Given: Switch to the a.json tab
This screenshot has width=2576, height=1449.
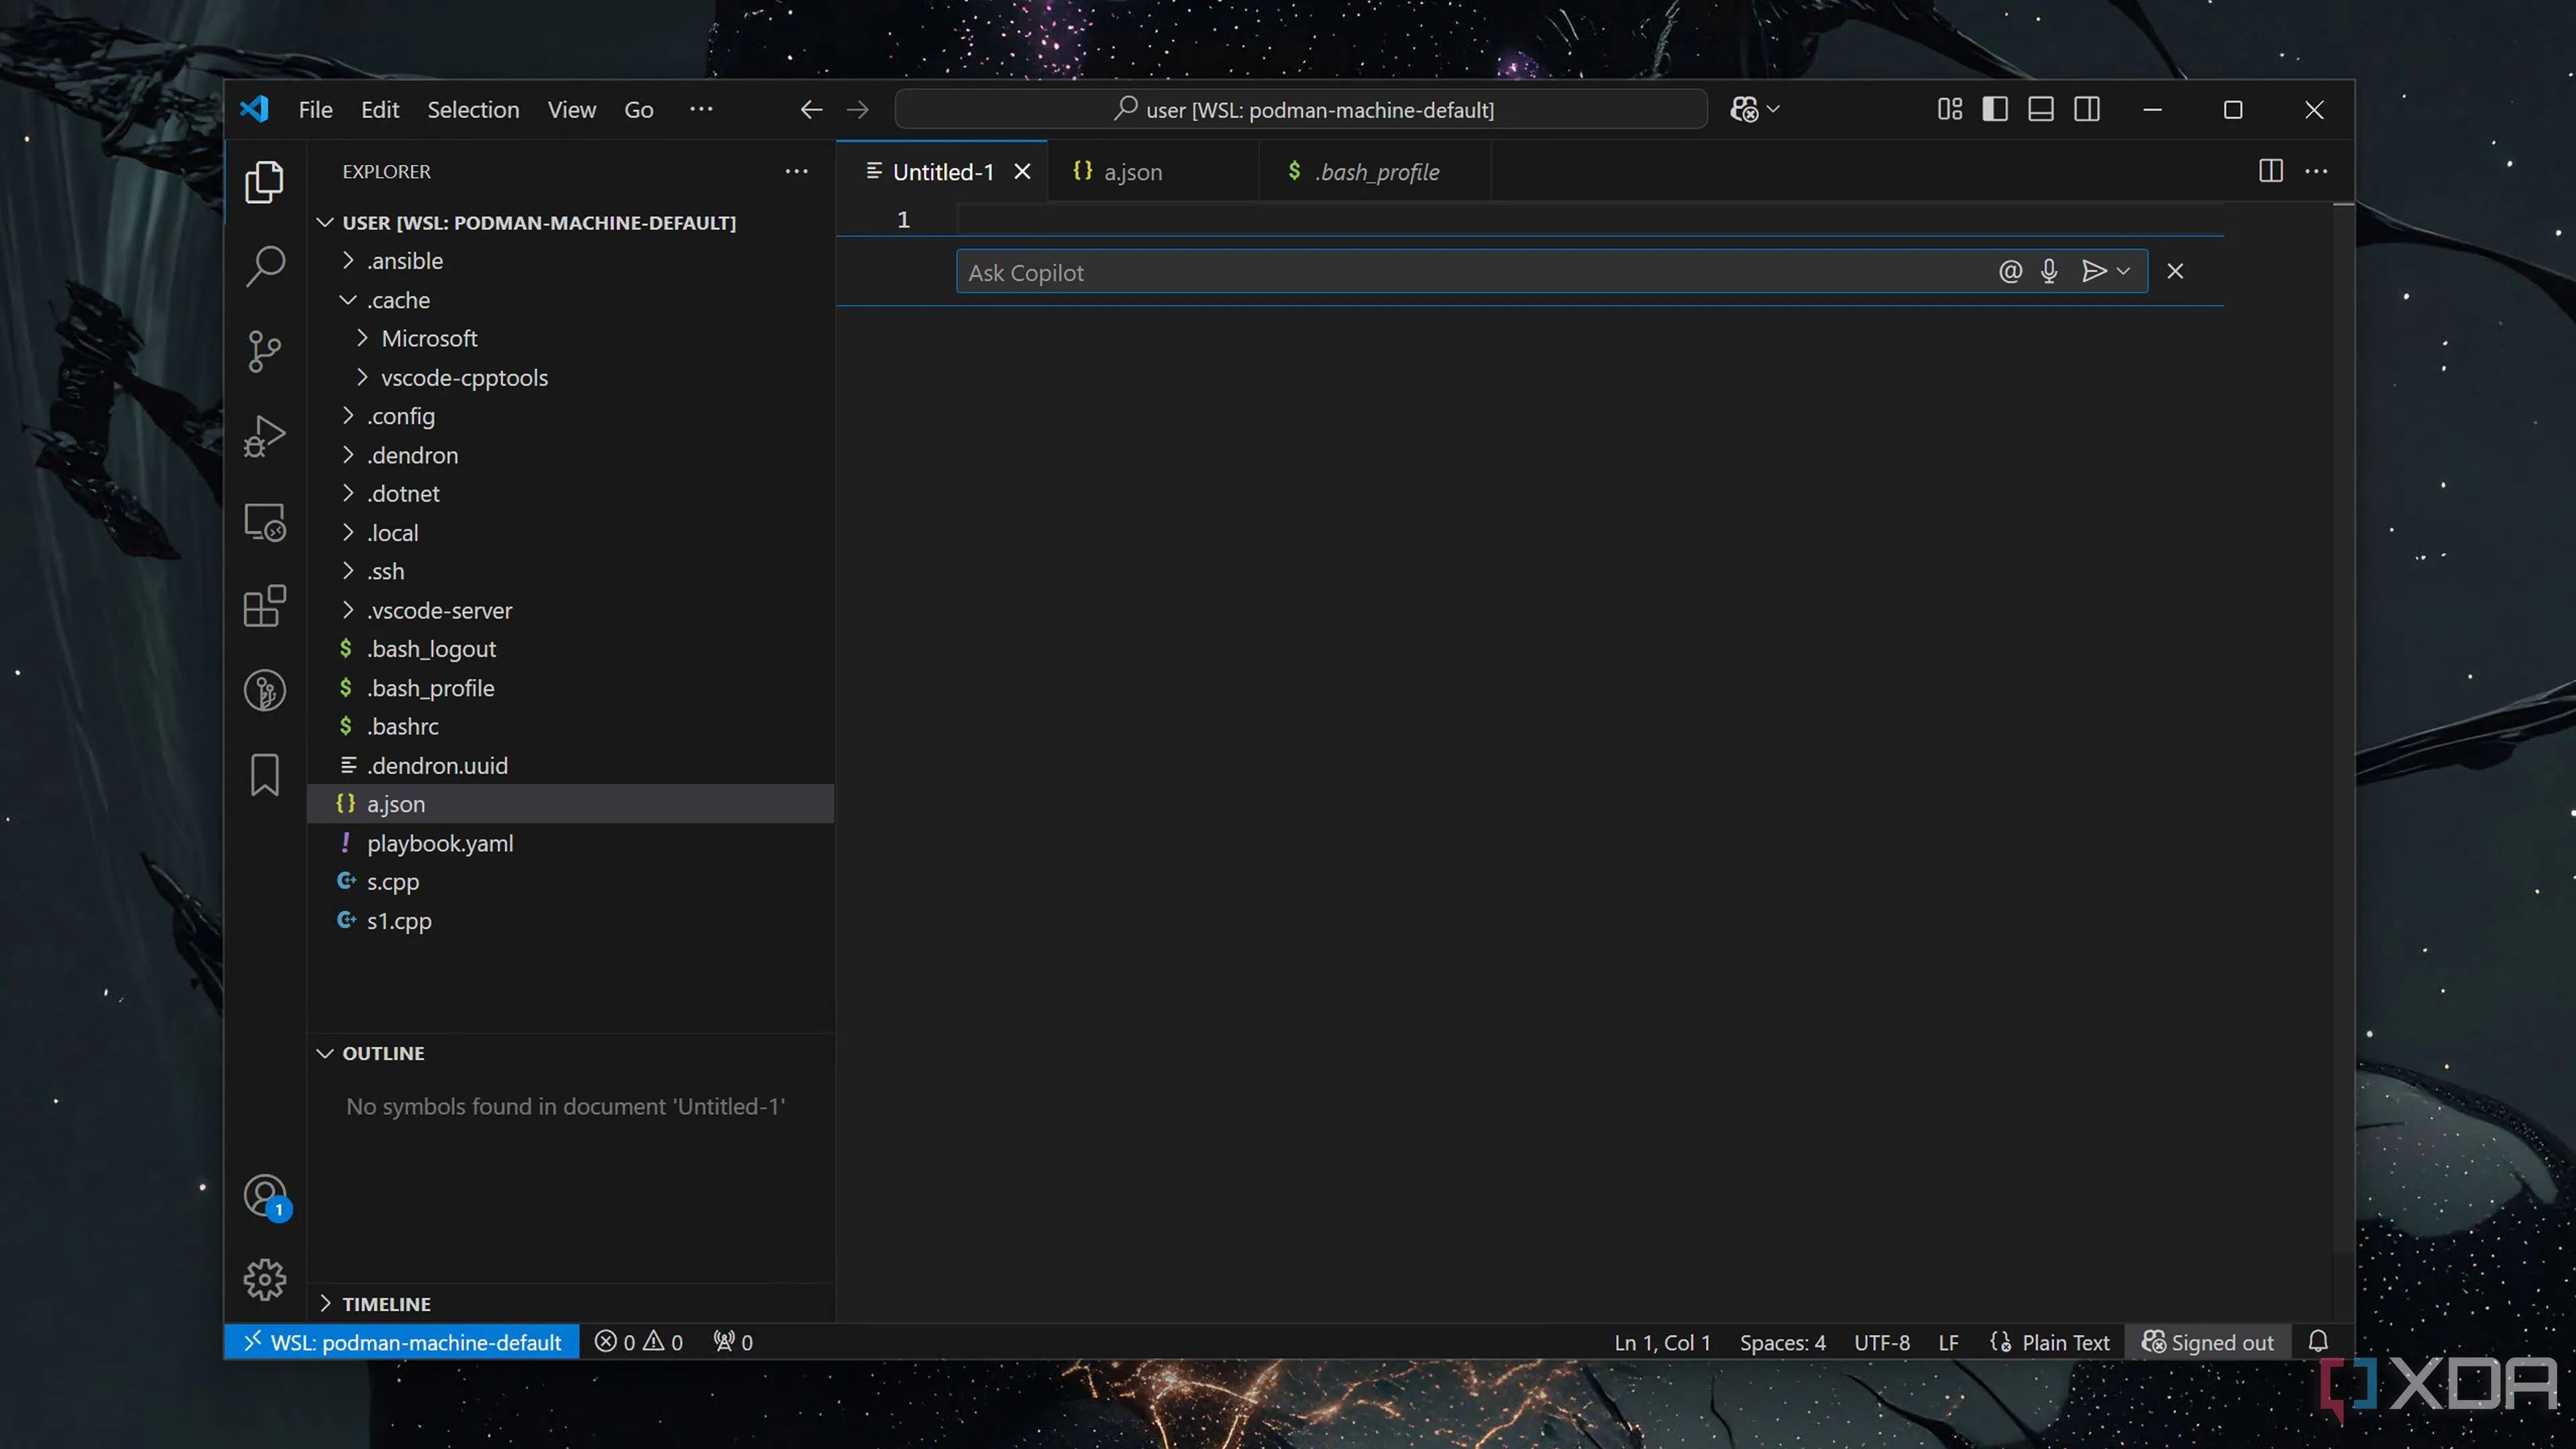Looking at the screenshot, I should pyautogui.click(x=1152, y=172).
